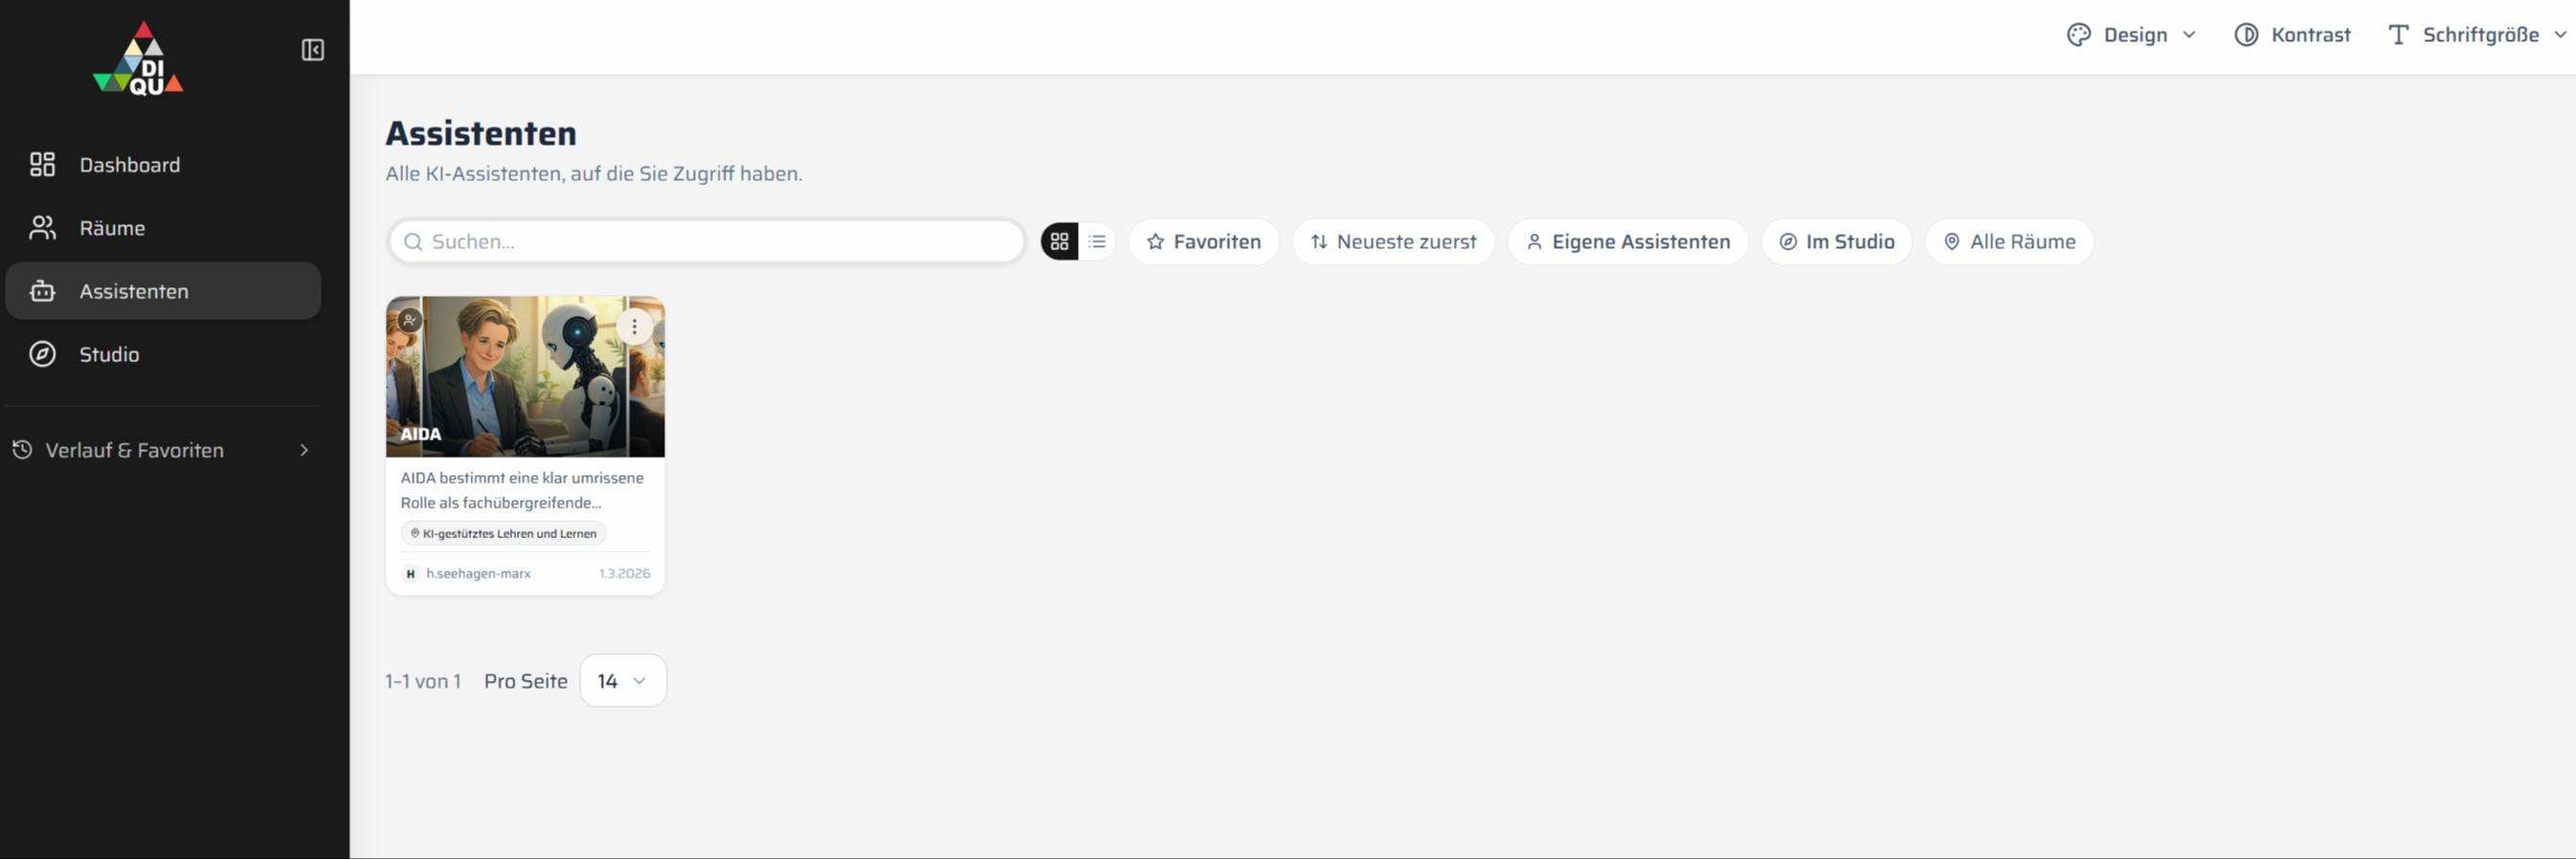Click the date 1.3.2026
Viewport: 2576px width, 859px height.
(624, 573)
